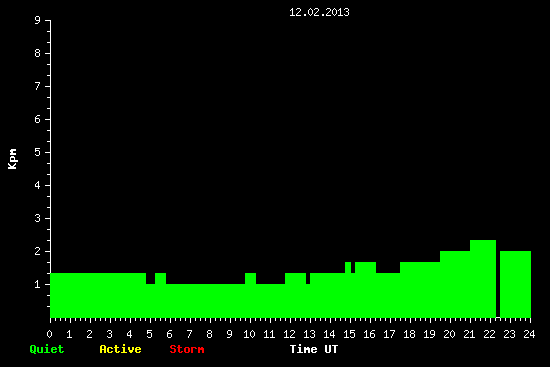This screenshot has height=367, width=550.
Task: Select hour 18 on the time axis
Action: pos(409,334)
